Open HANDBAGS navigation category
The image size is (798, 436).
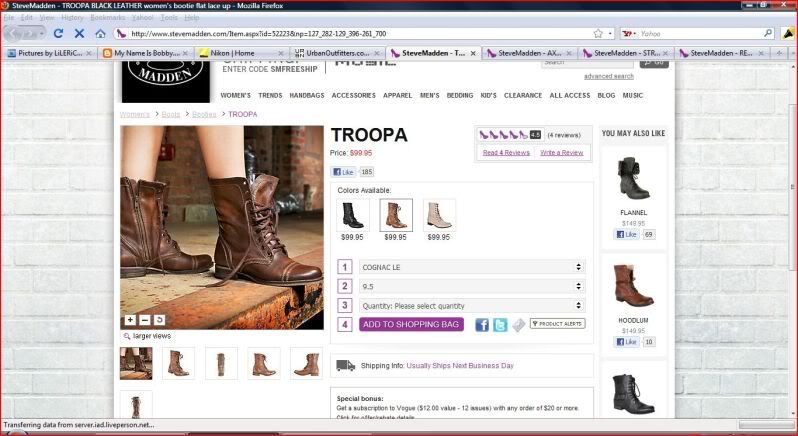[307, 95]
